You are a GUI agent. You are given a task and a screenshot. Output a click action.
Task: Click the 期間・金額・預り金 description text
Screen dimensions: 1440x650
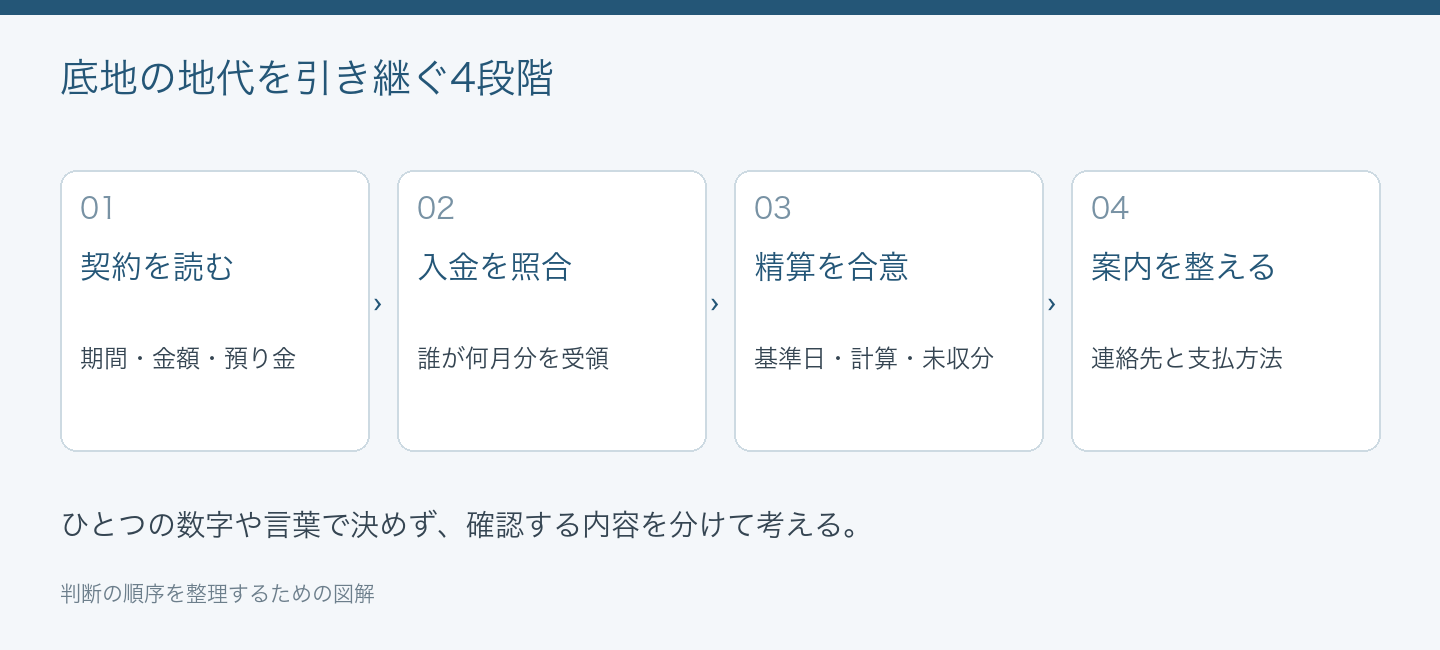(188, 359)
